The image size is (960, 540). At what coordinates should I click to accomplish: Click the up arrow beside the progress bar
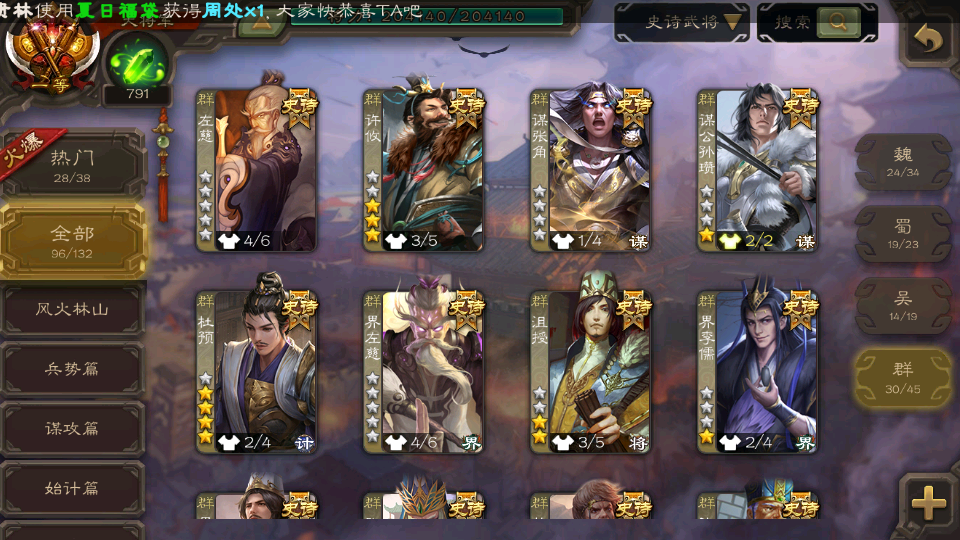[261, 23]
